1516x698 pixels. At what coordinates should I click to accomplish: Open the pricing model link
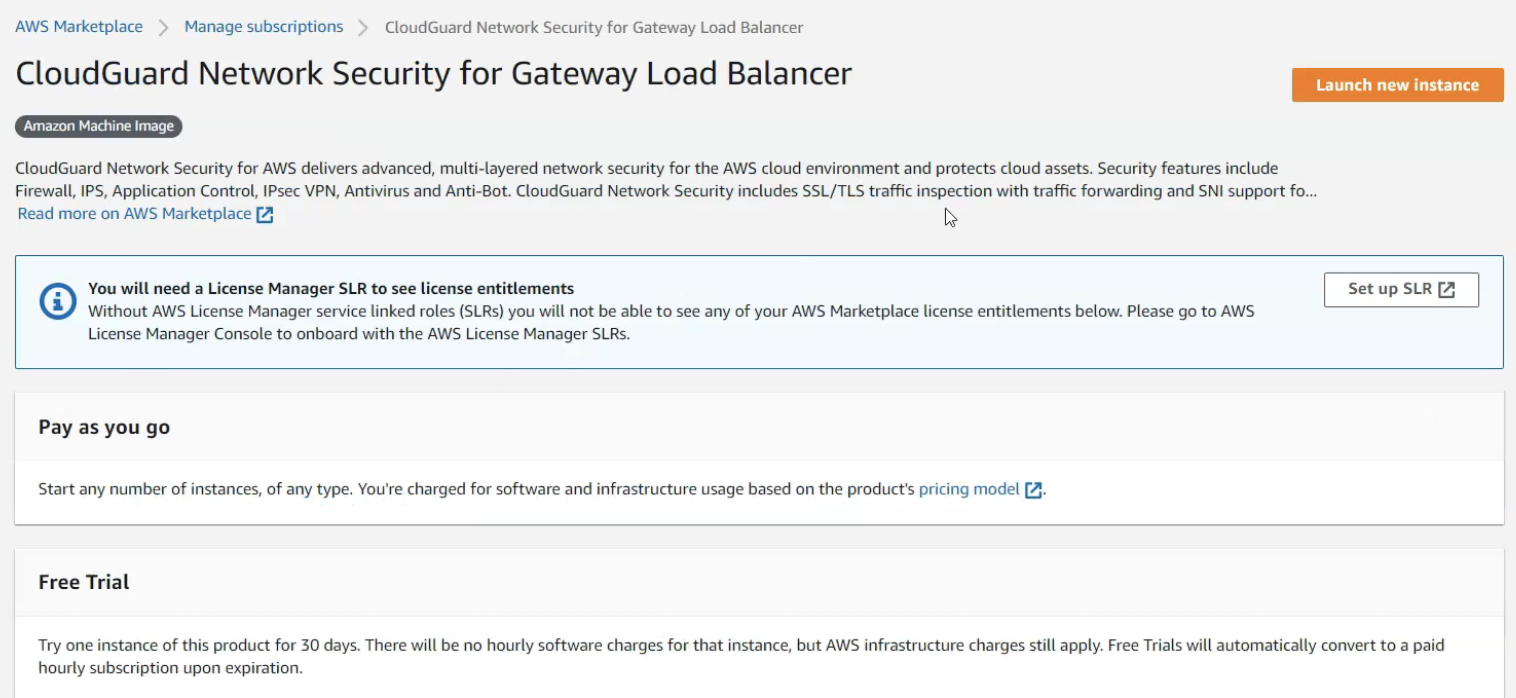(969, 489)
